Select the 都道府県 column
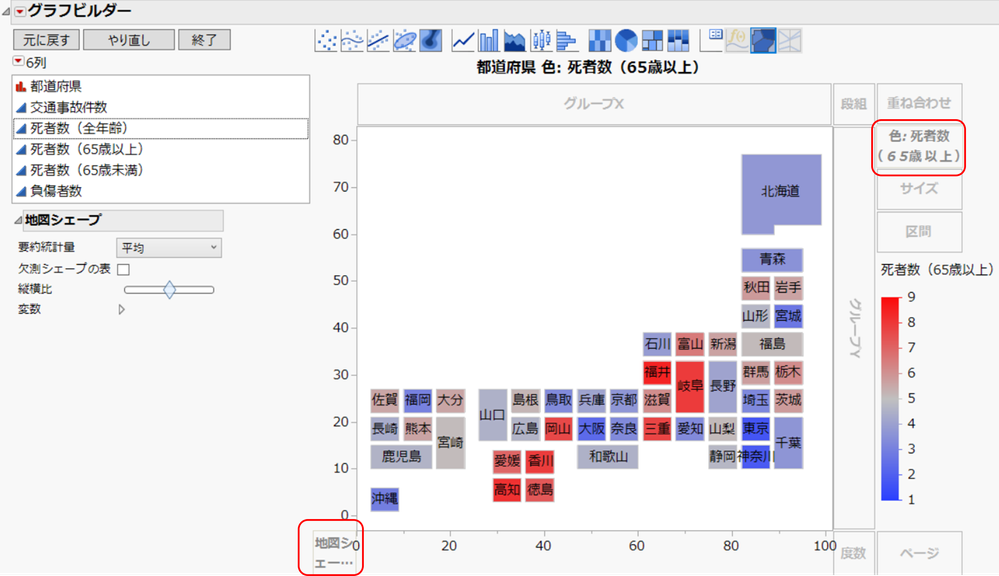999x576 pixels. tap(161, 87)
